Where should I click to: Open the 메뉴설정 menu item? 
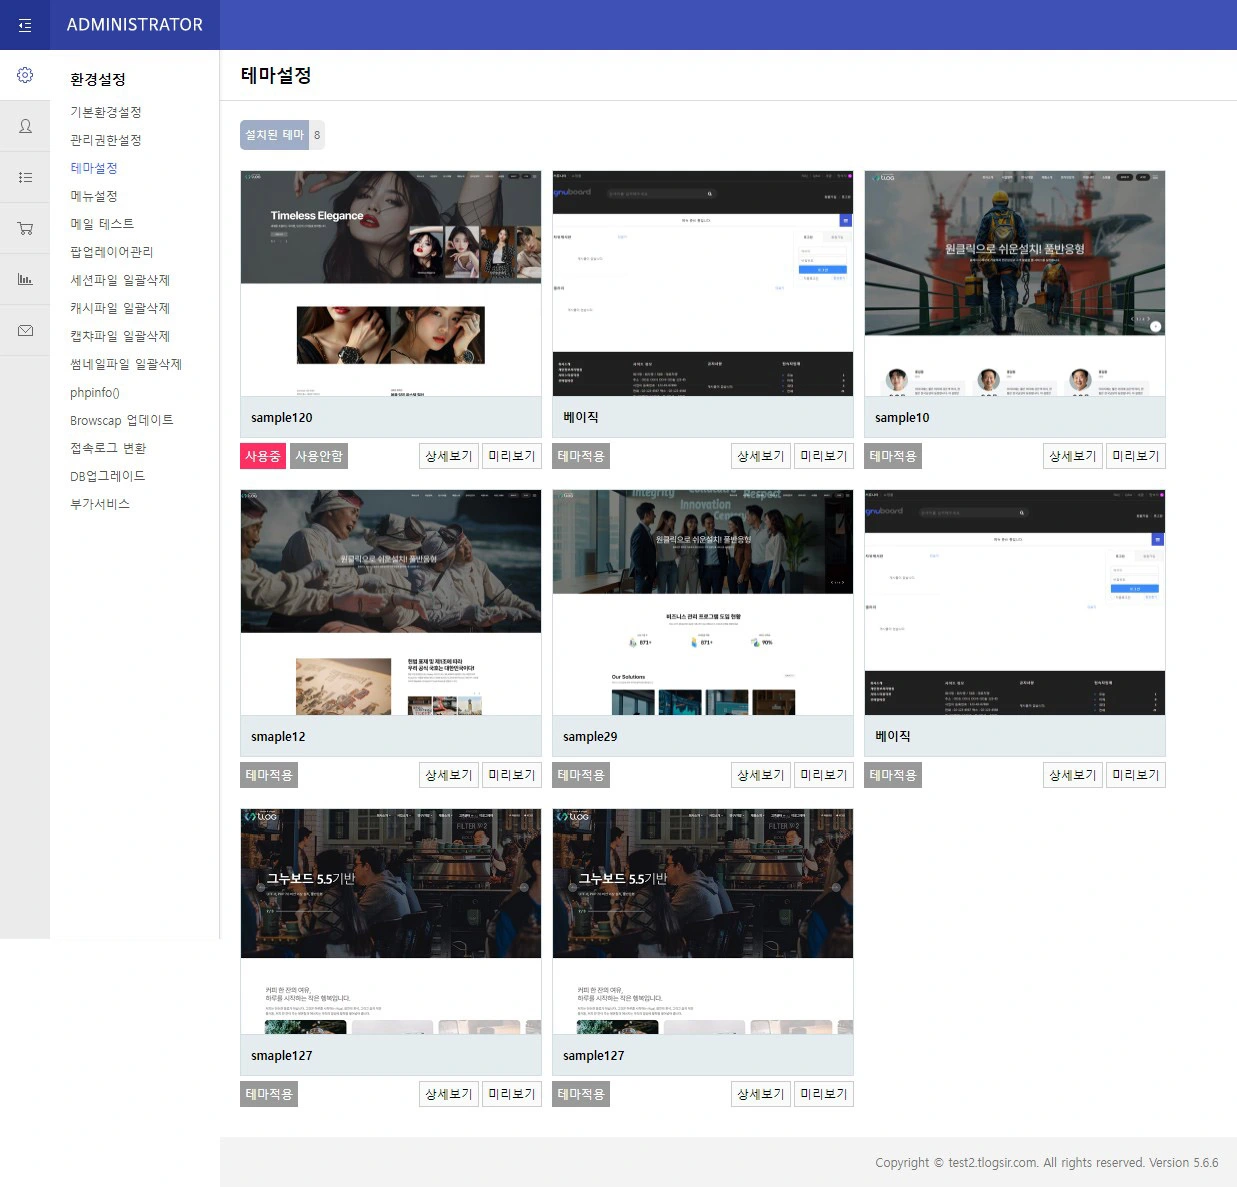[94, 196]
